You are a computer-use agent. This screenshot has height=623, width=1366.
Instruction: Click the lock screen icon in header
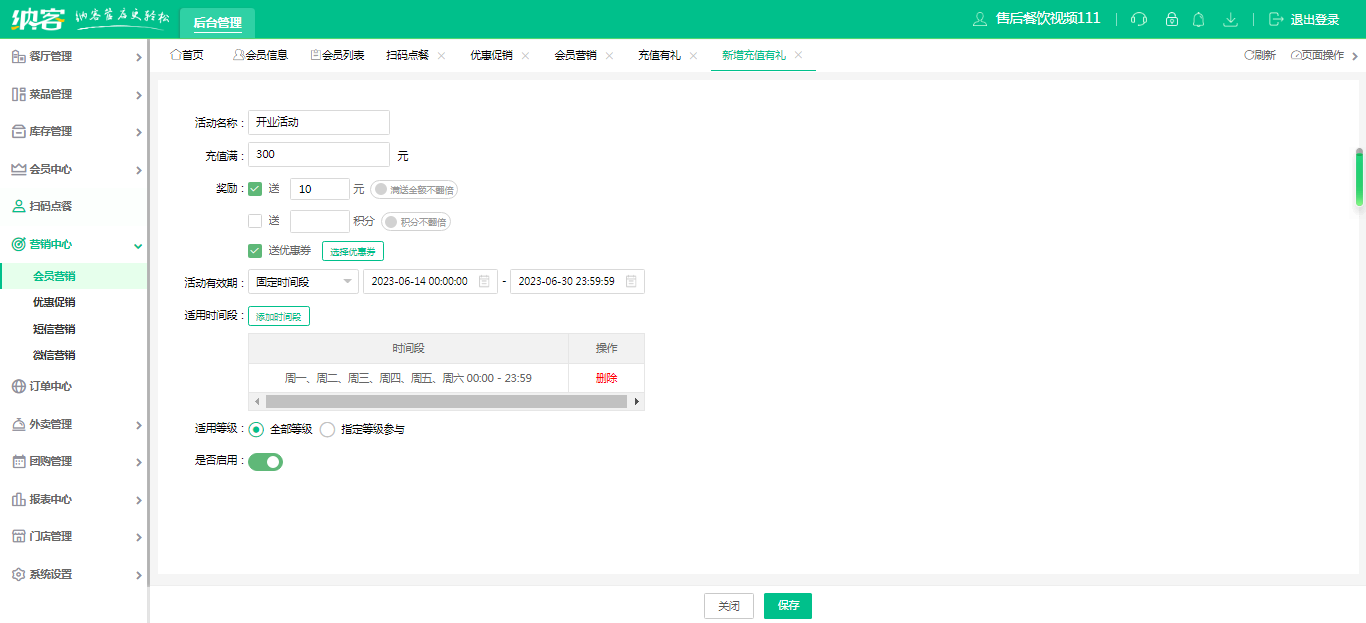pos(1172,19)
